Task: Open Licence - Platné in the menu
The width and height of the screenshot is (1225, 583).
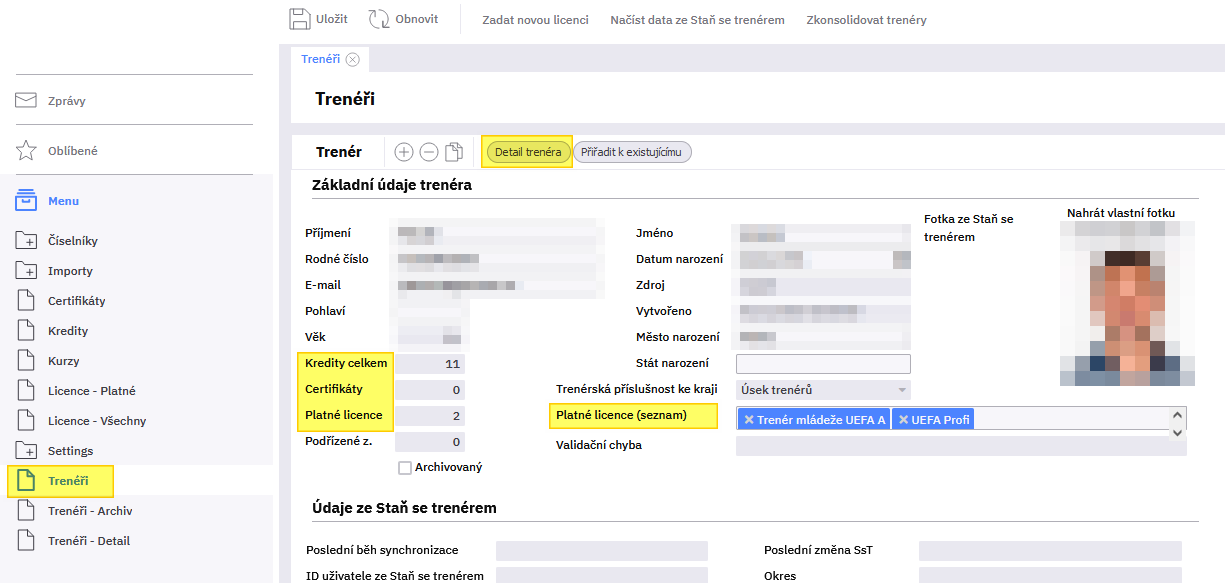Action: click(92, 391)
